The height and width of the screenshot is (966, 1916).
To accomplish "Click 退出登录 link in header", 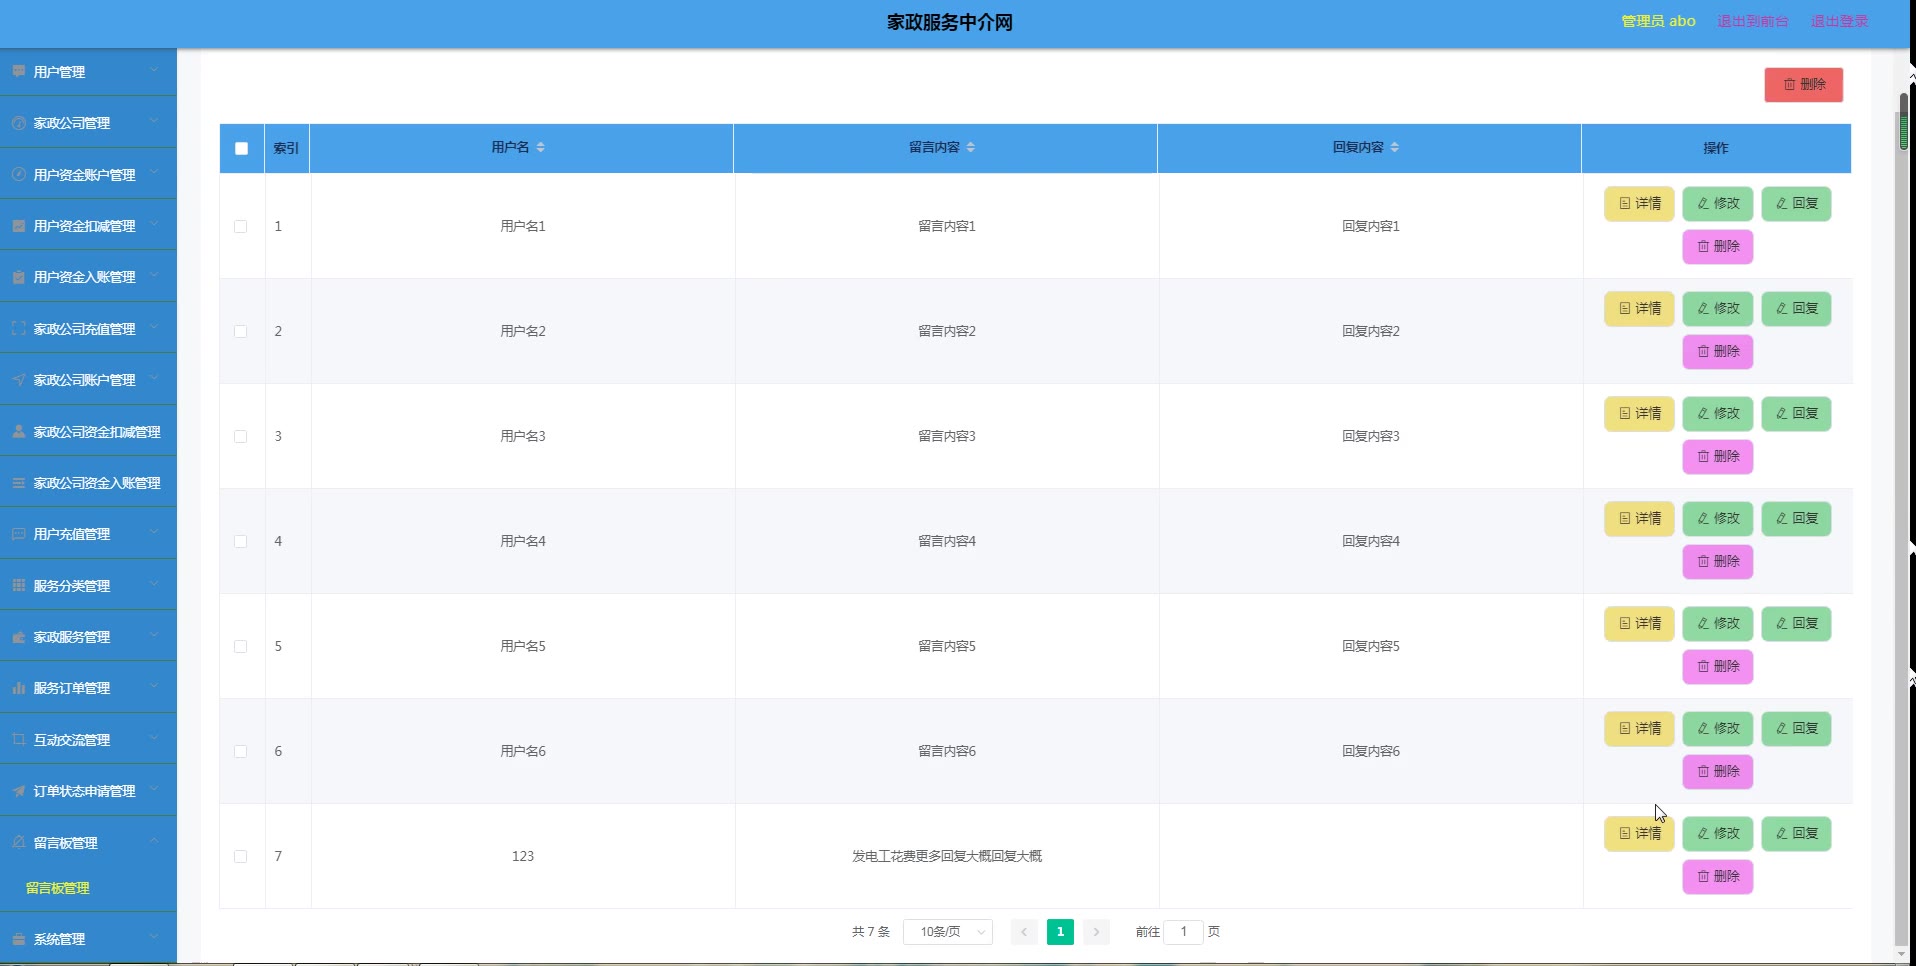I will (x=1840, y=21).
